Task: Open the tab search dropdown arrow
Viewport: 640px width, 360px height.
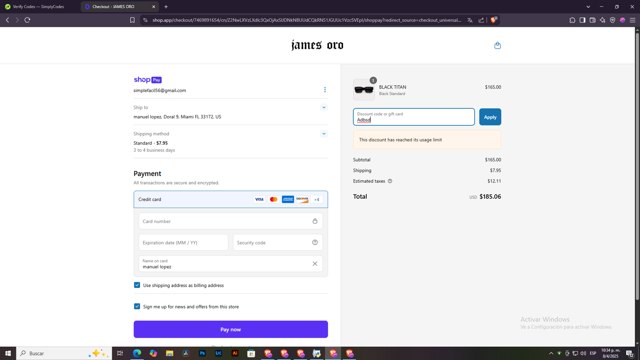Action: click(588, 7)
